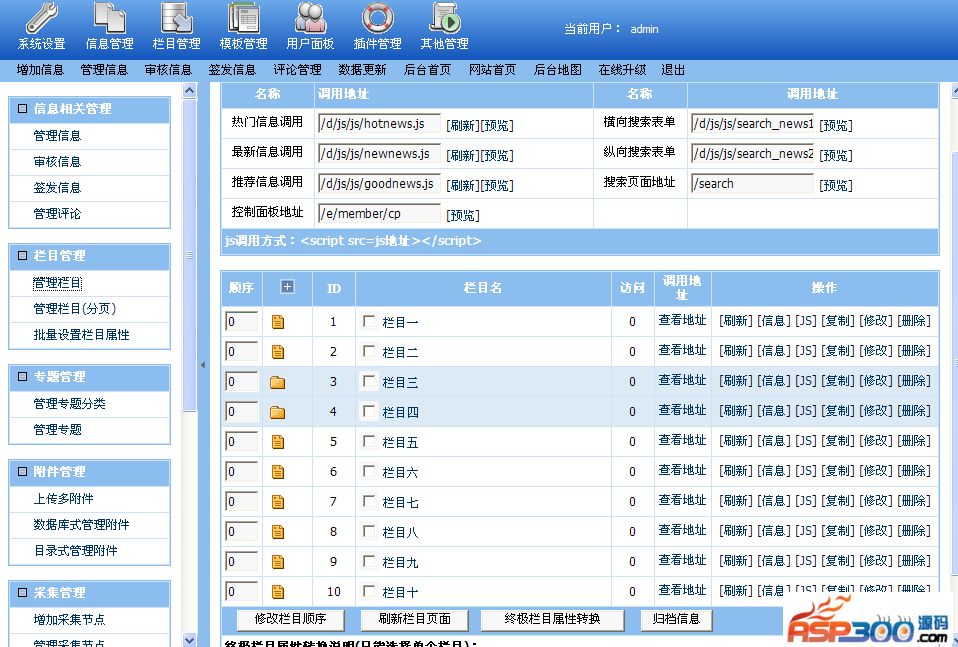Click the 信息管理 documents icon
Viewport: 958px width, 647px height.
pyautogui.click(x=109, y=18)
